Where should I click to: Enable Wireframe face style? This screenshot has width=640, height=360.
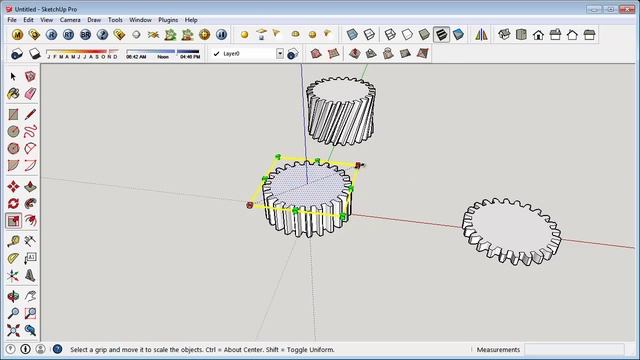[390, 35]
